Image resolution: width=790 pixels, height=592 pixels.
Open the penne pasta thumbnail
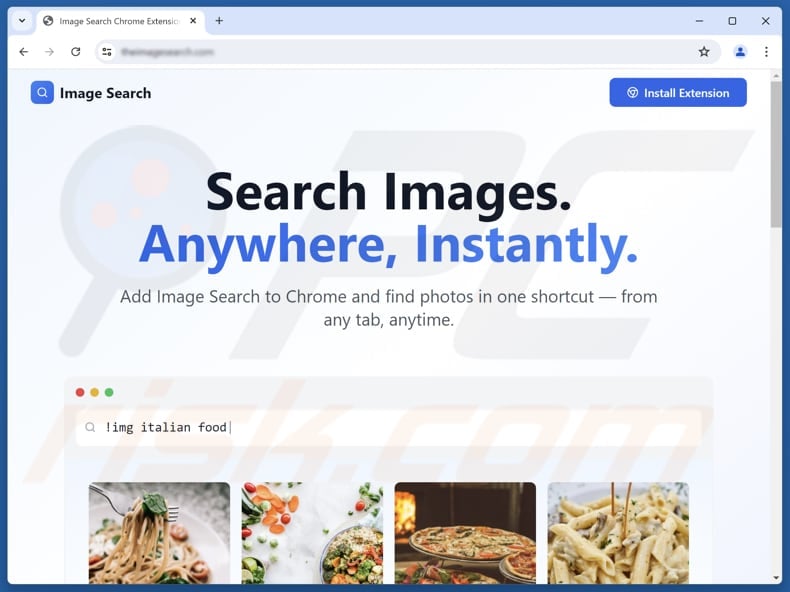tap(618, 533)
